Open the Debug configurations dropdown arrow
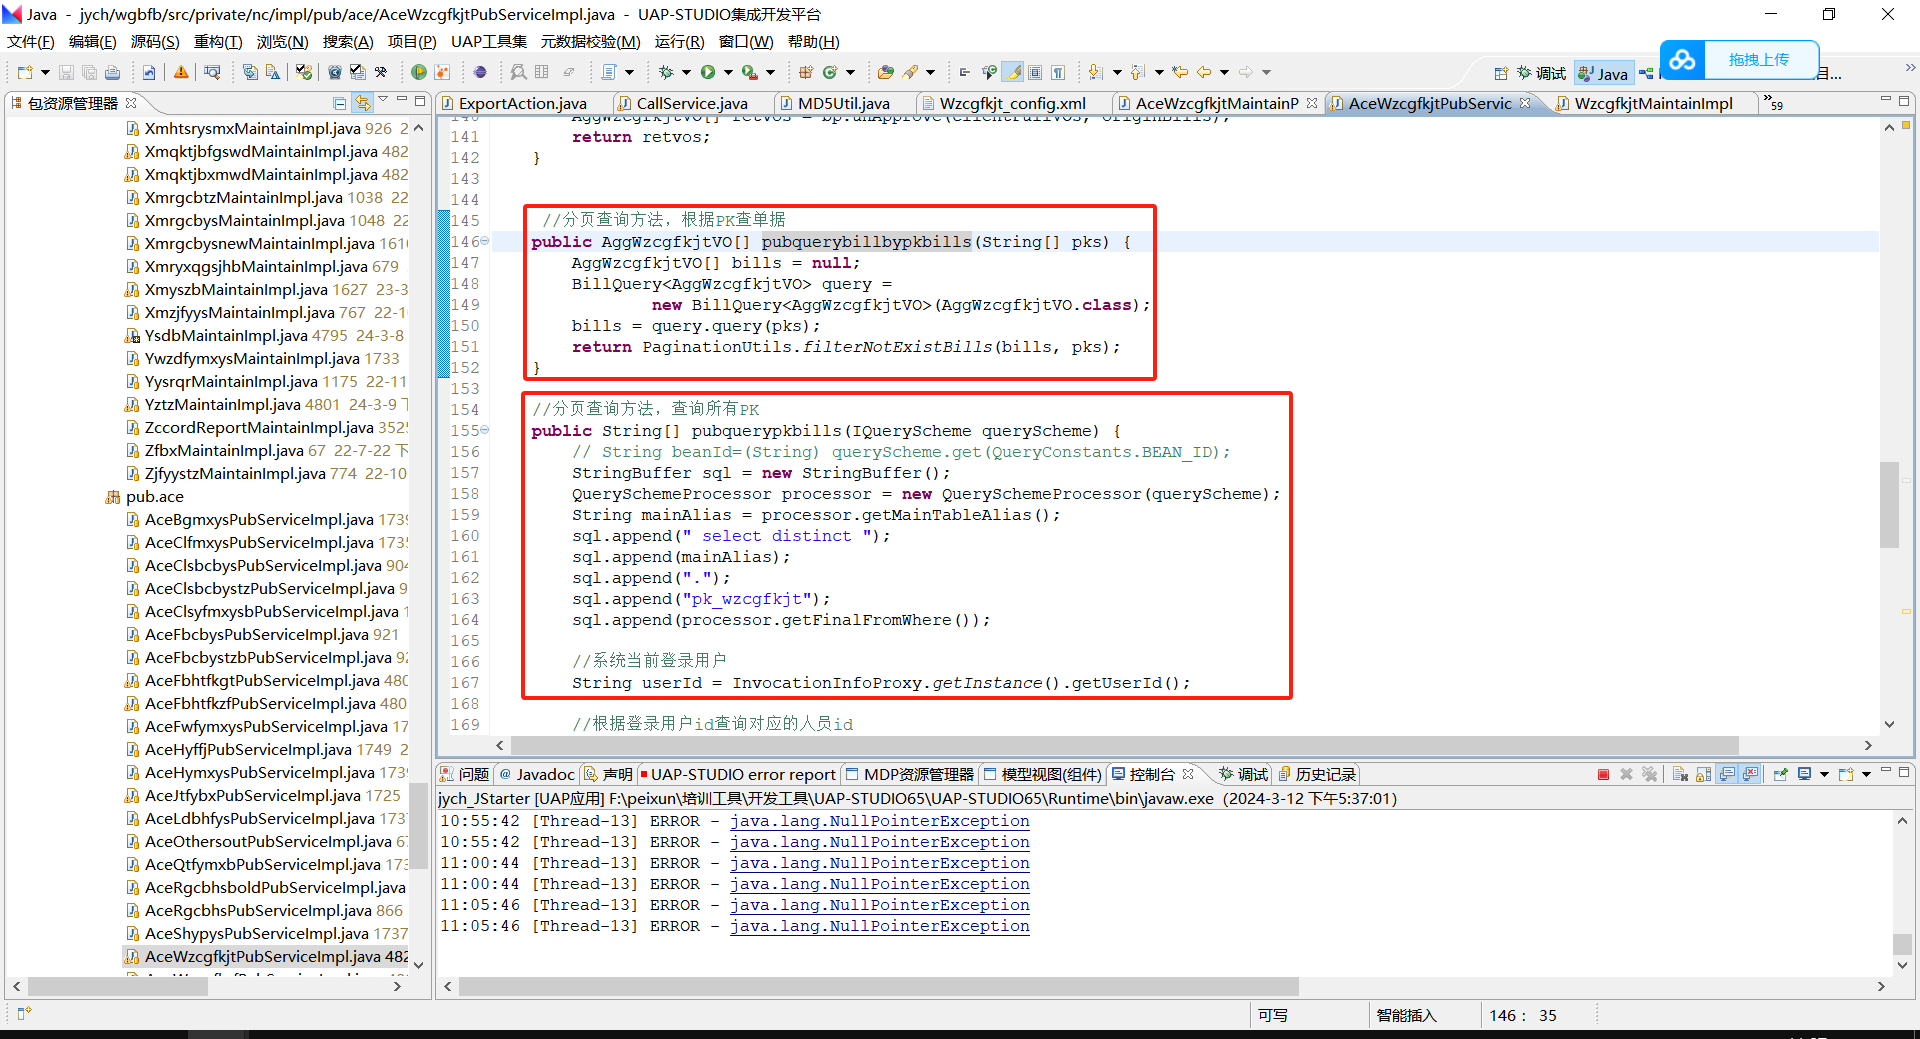 tap(686, 72)
